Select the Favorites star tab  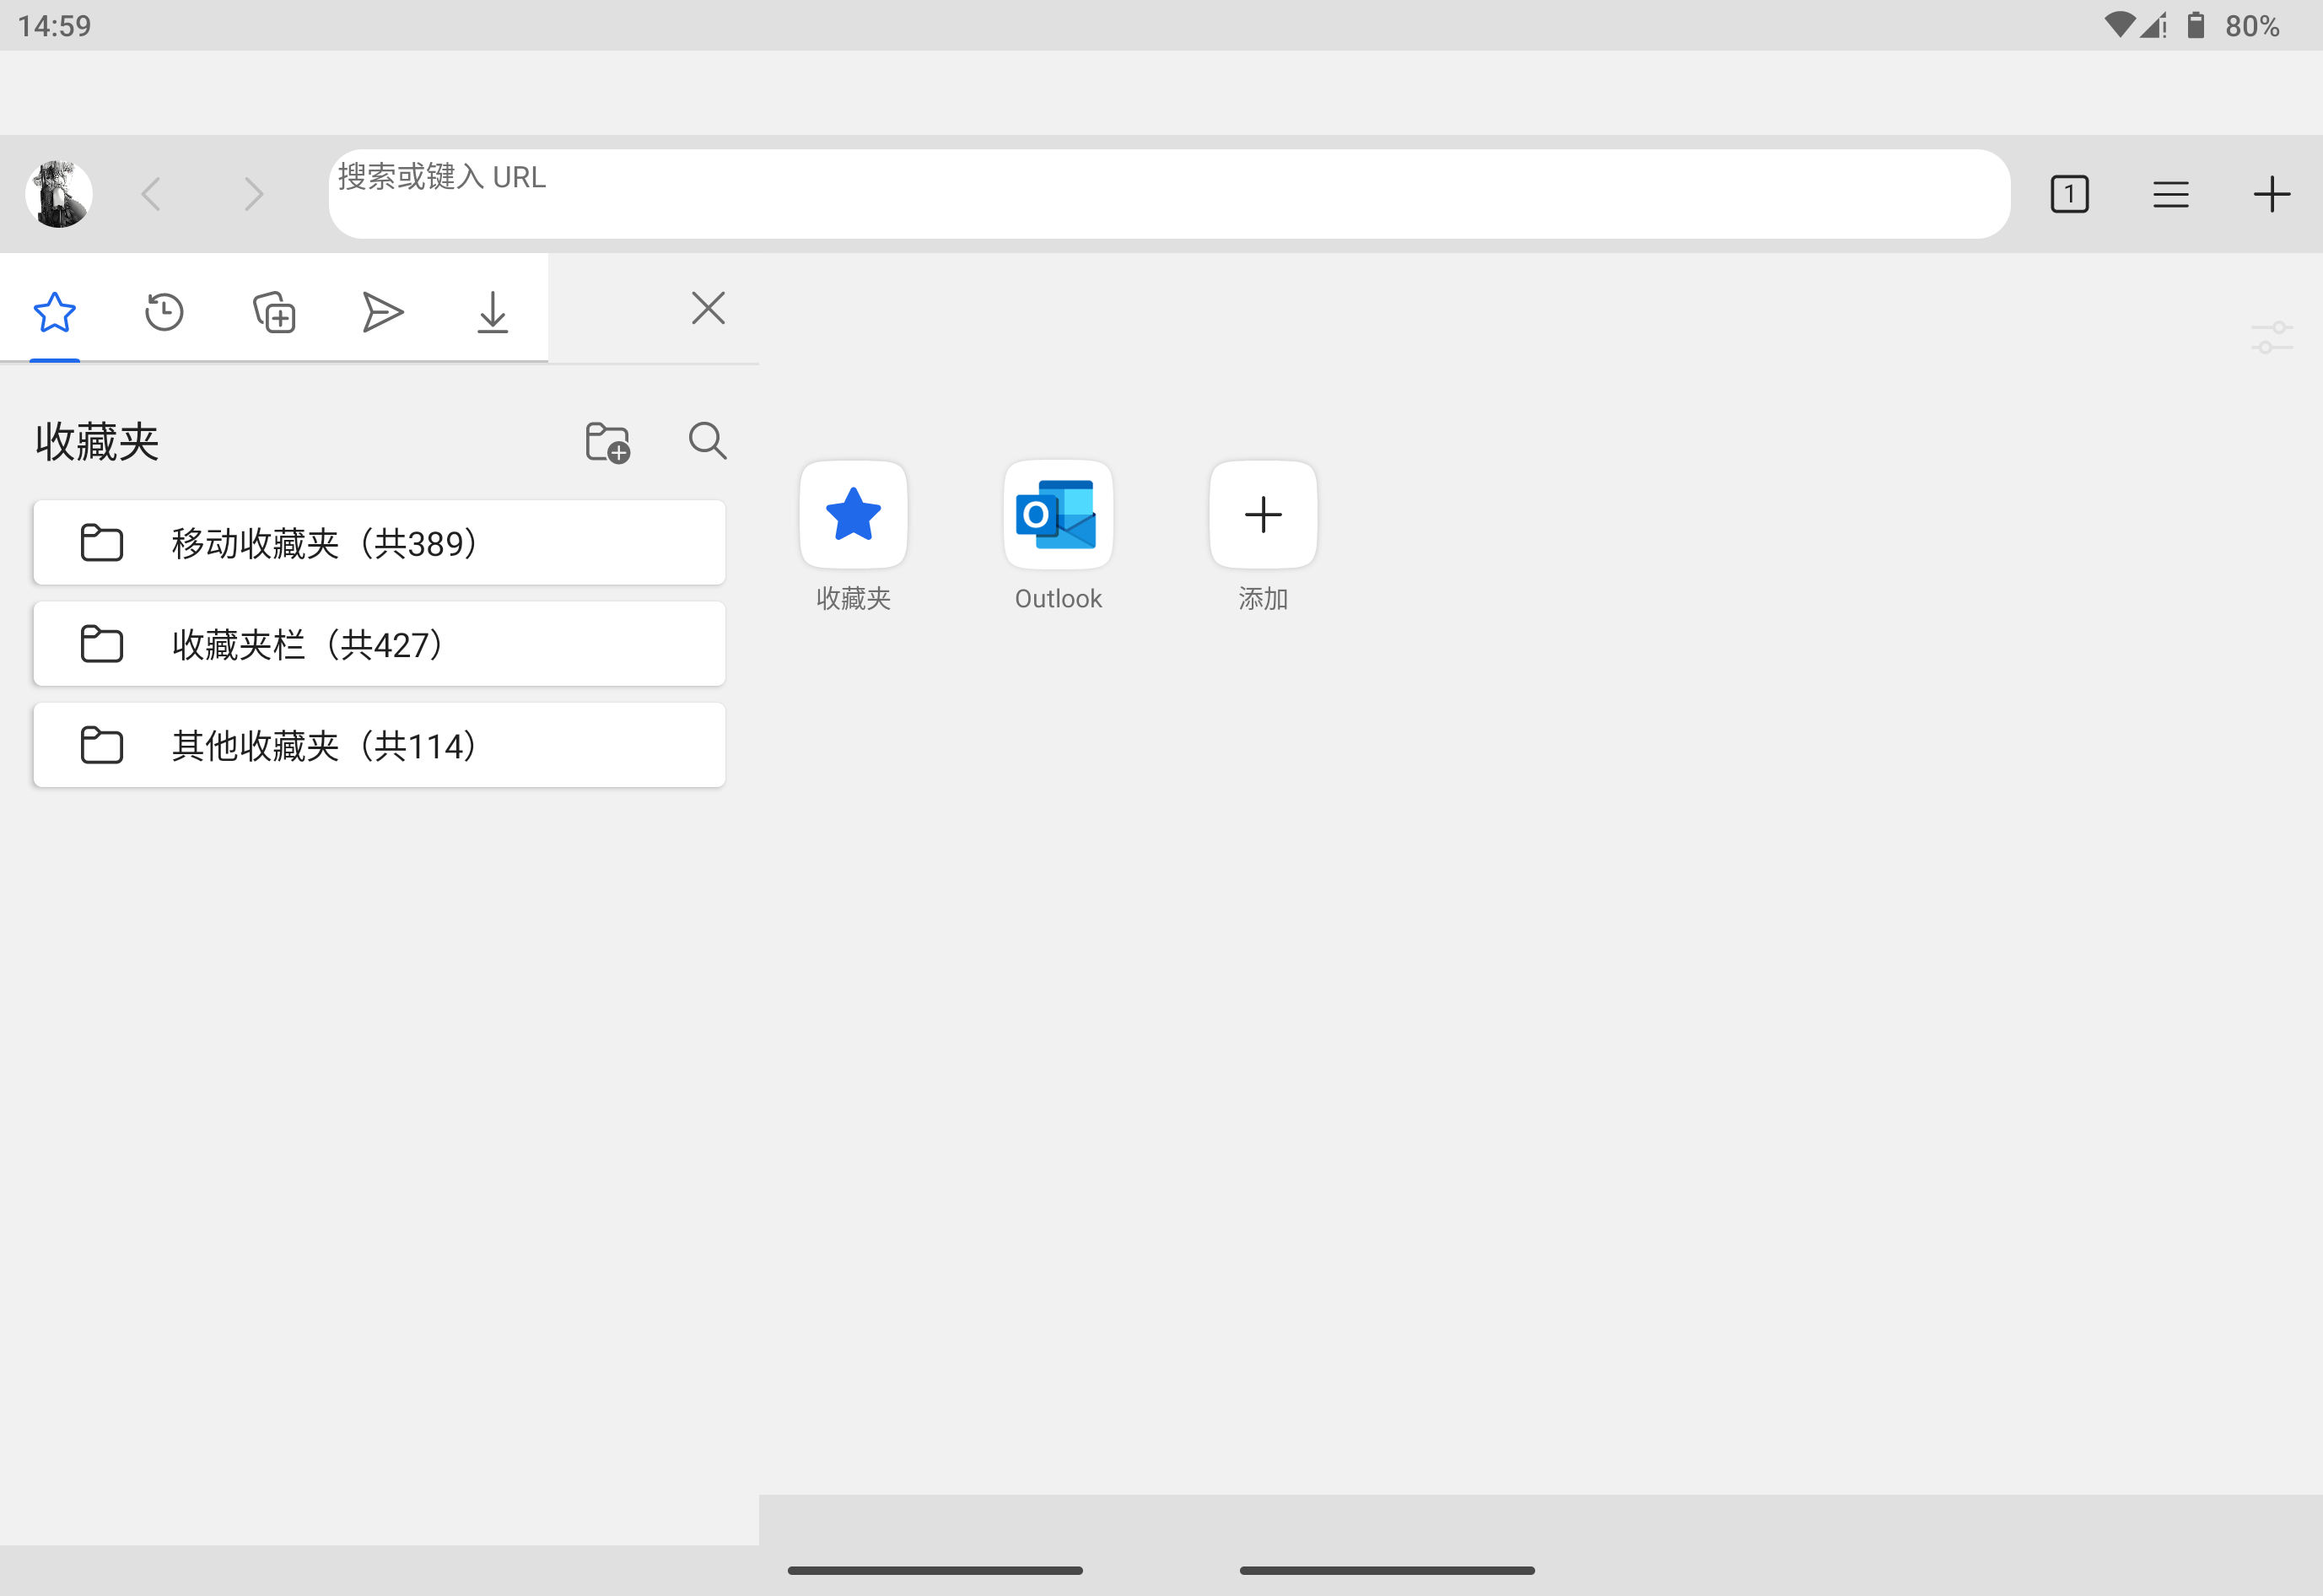point(55,312)
